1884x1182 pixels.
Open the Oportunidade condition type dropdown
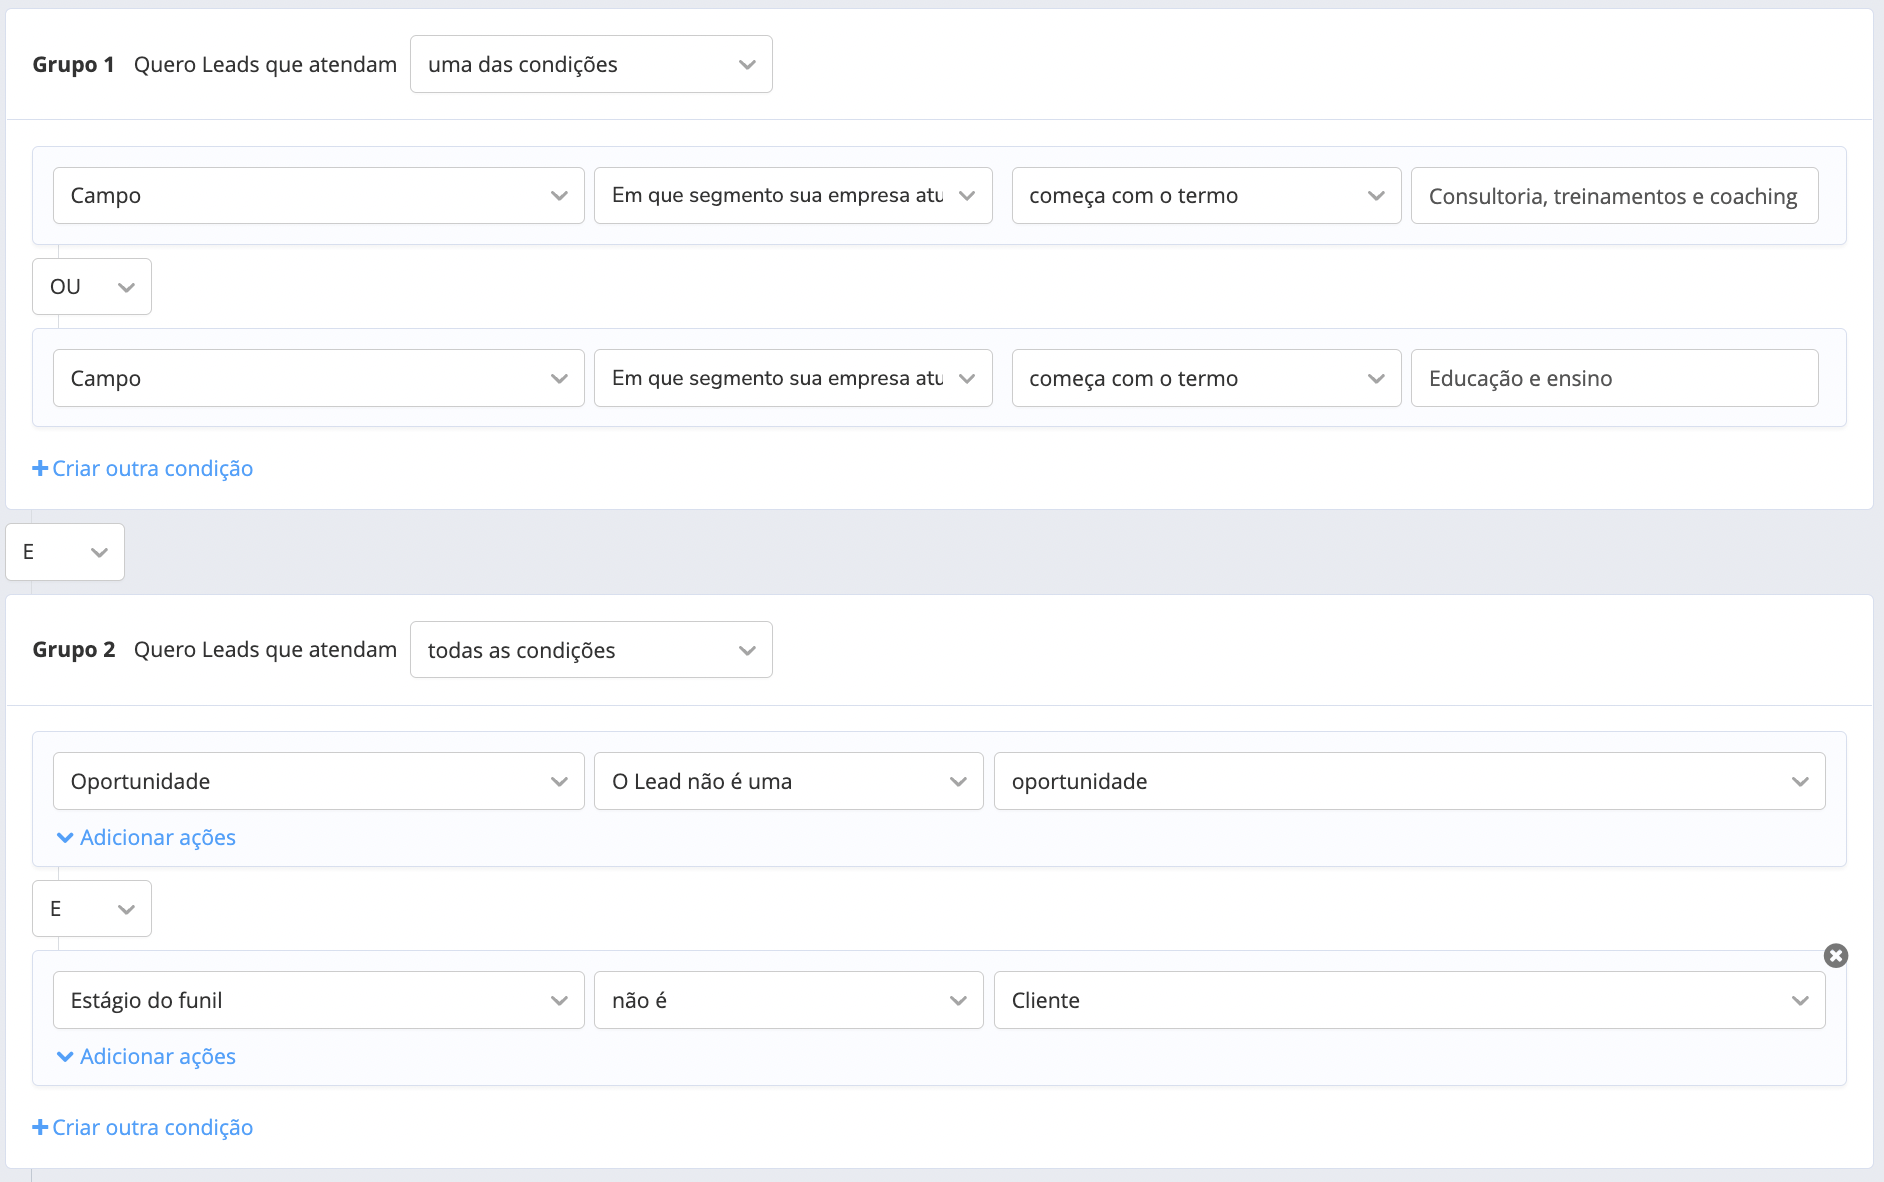318,781
